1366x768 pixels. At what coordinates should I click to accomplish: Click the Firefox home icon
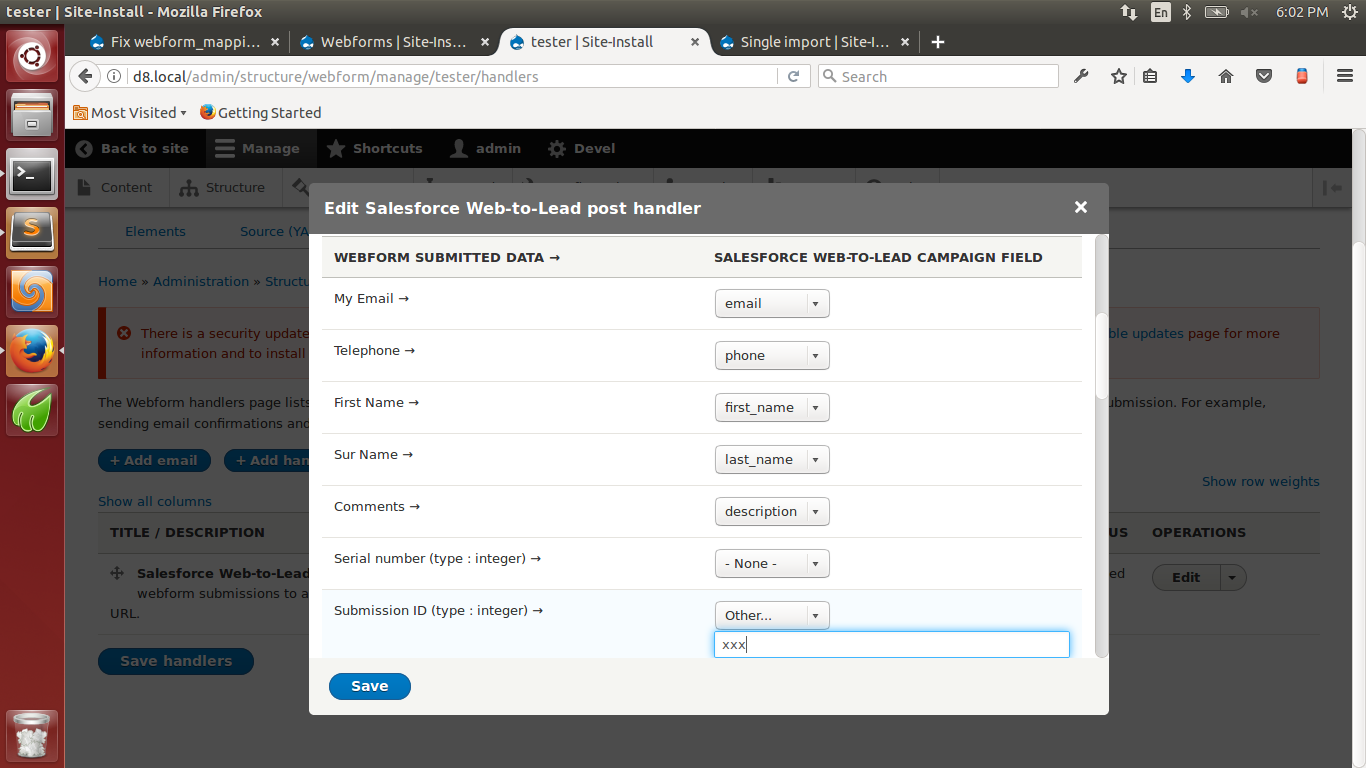point(1225,76)
